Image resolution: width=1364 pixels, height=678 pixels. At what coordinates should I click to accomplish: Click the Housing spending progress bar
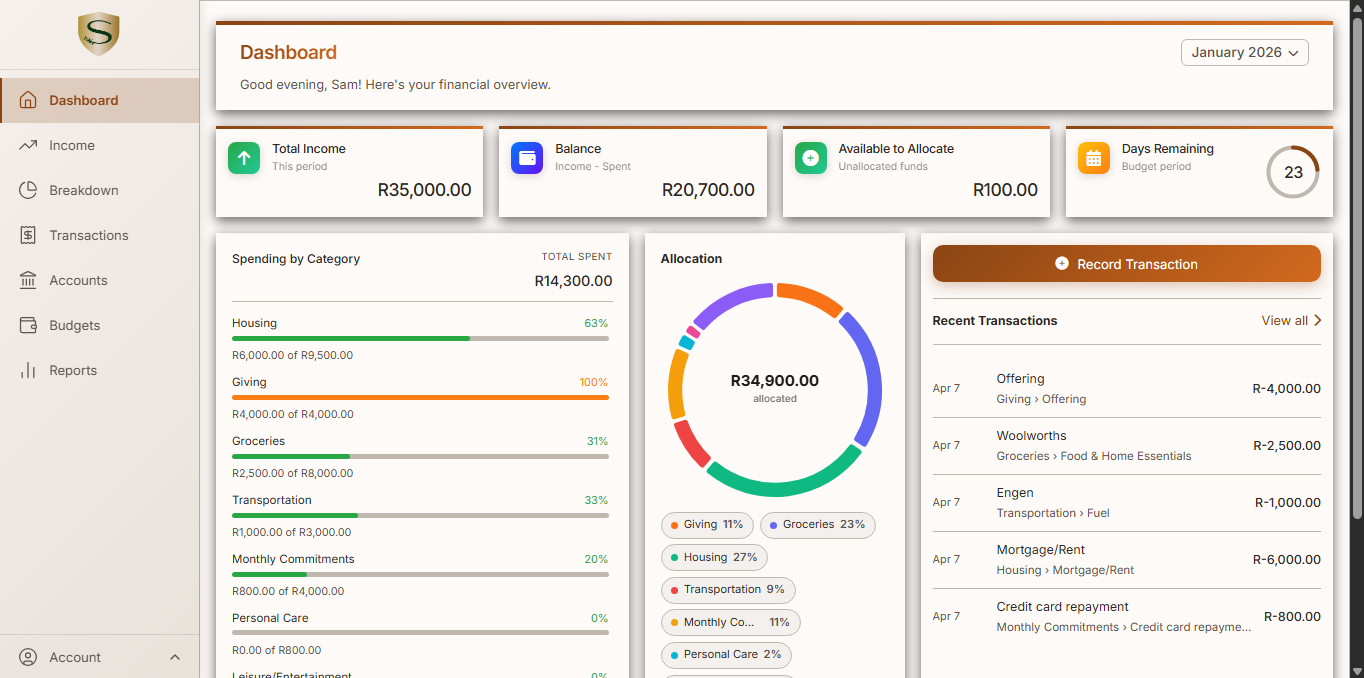(420, 339)
